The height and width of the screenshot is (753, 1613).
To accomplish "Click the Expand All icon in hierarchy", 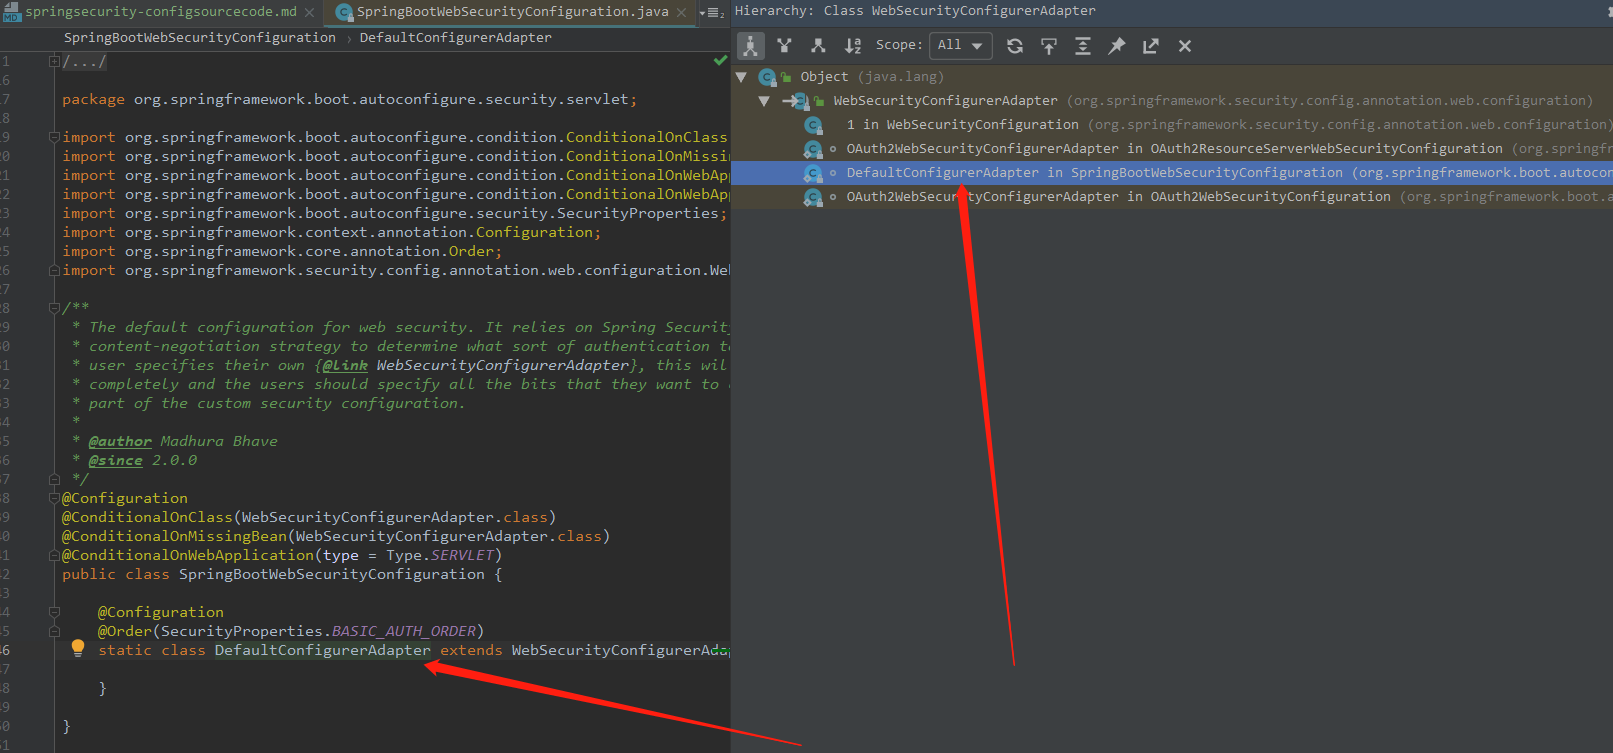I will click(x=1083, y=46).
